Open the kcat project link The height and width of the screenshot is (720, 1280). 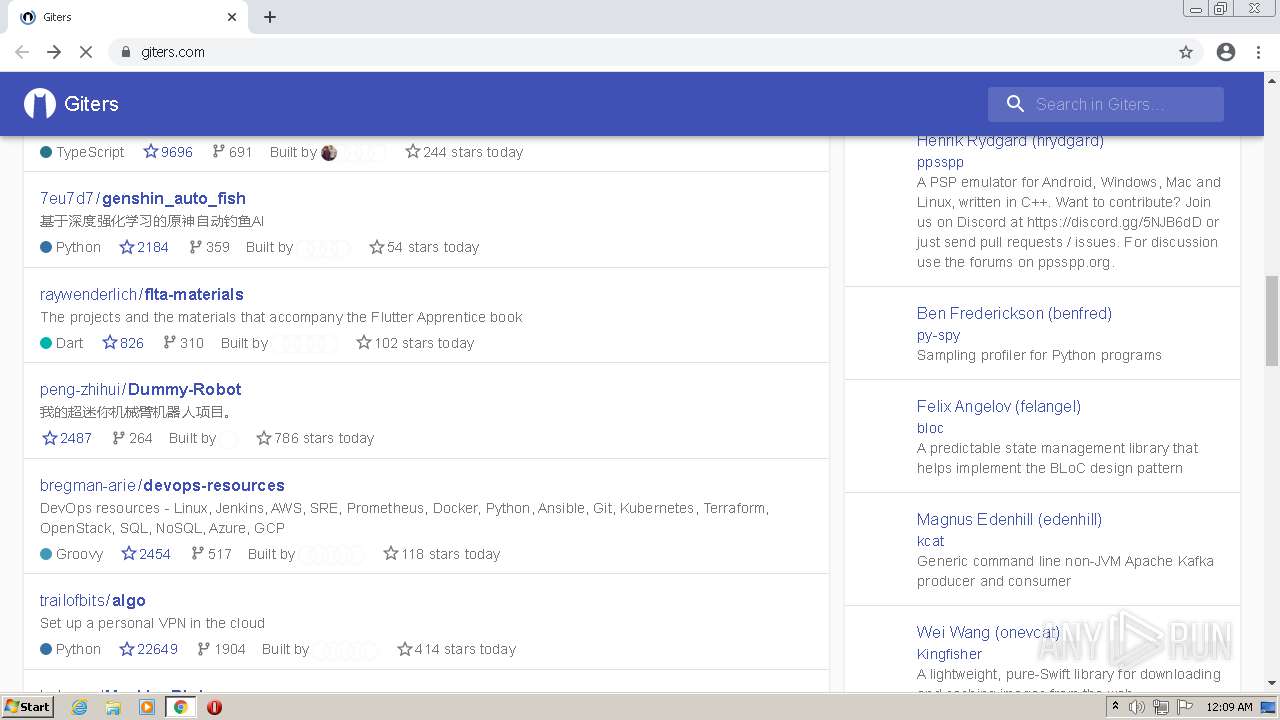pyautogui.click(x=930, y=541)
